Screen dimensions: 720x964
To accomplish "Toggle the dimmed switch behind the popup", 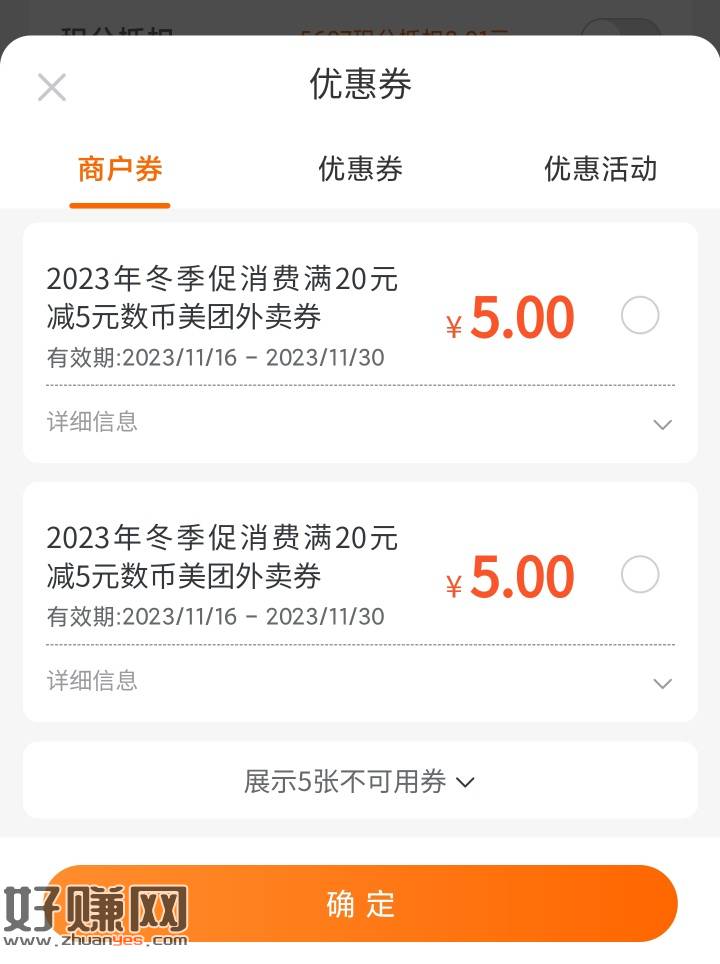I will 621,27.
